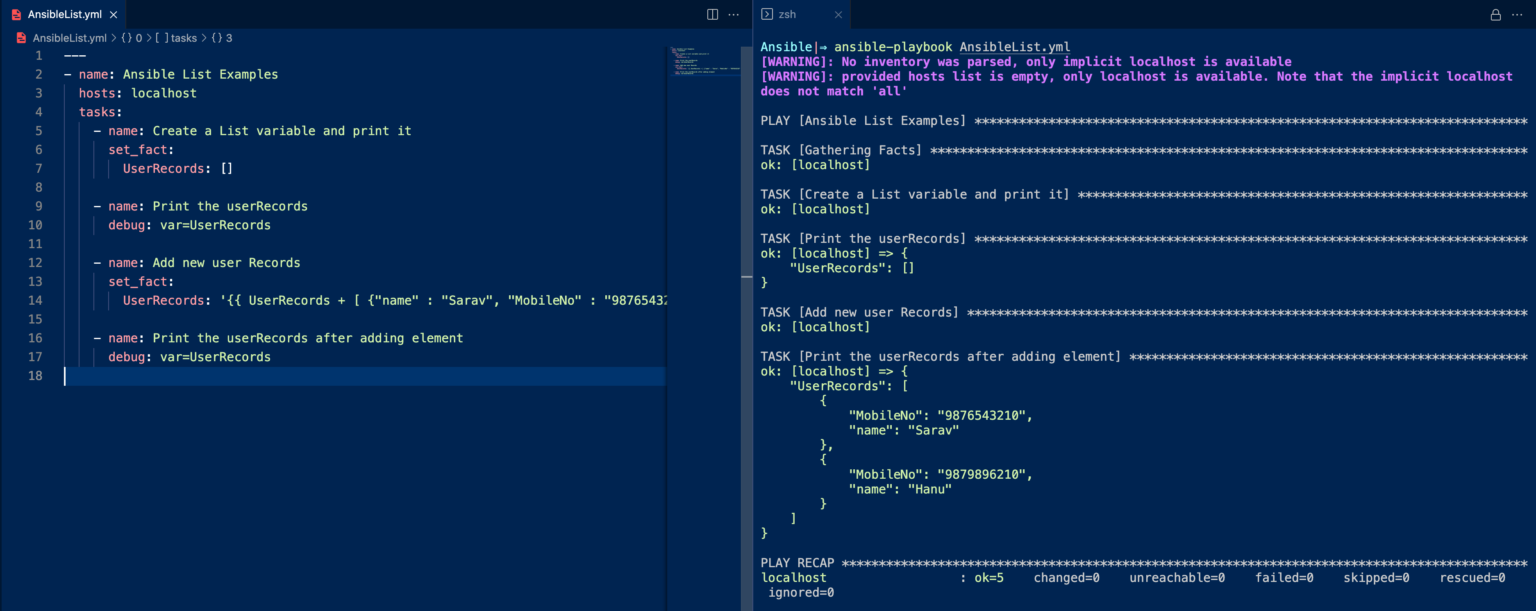Close the AnsibleList.yml editor tab
Screen dimensions: 1536x611
[113, 14]
